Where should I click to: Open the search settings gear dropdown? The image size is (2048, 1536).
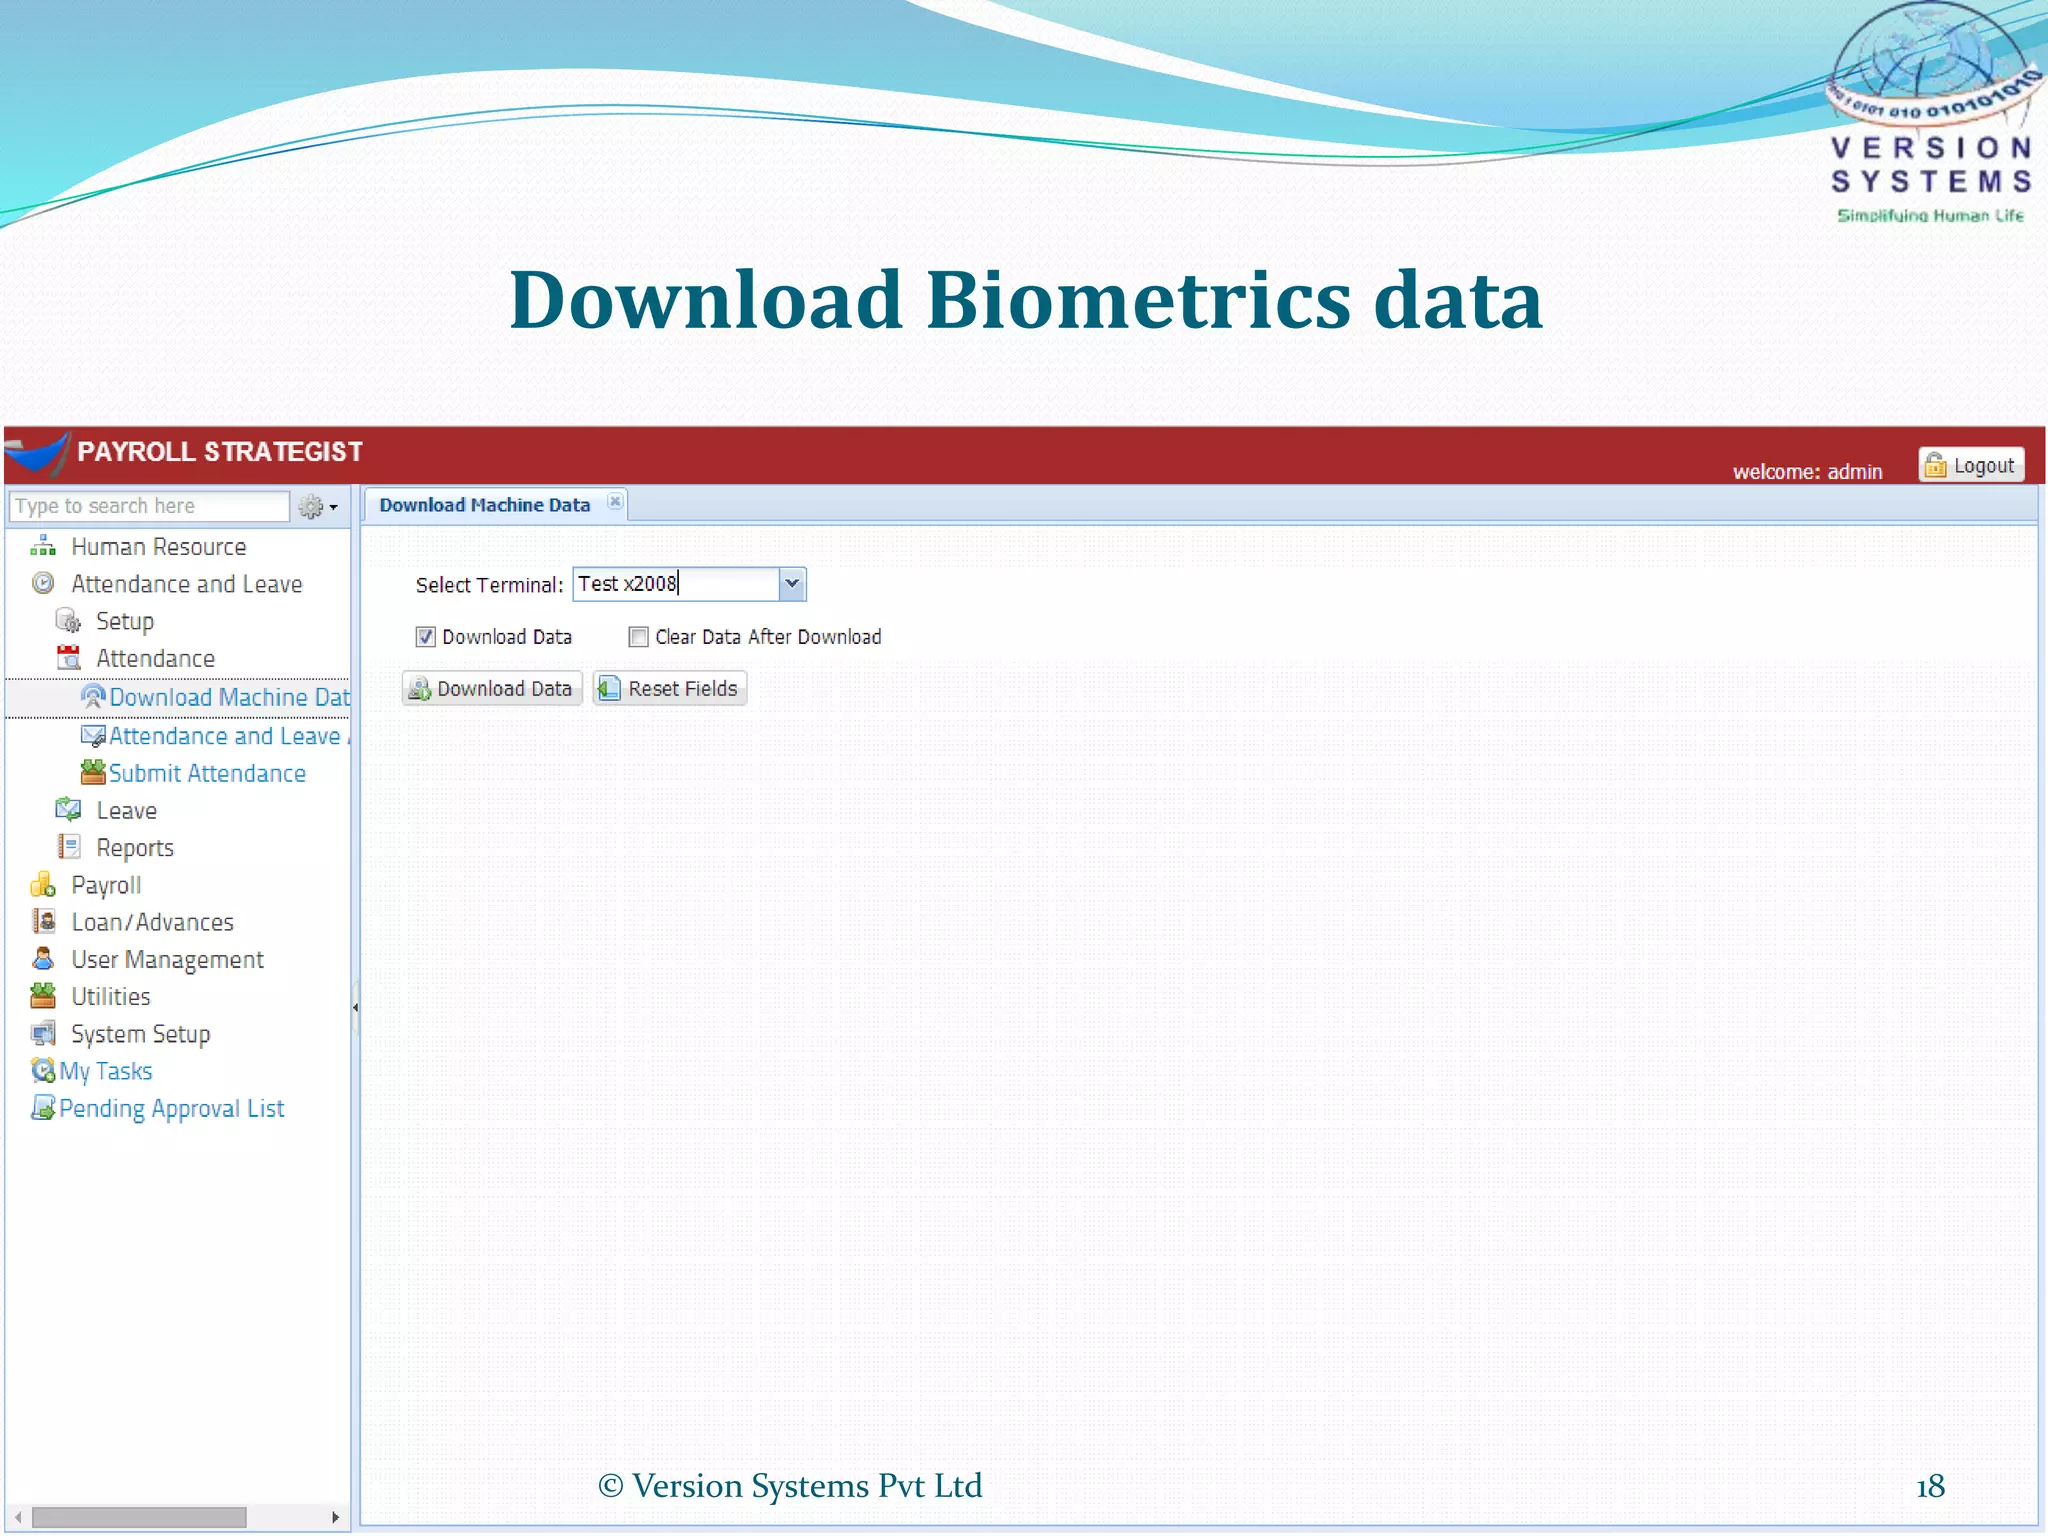coord(319,507)
